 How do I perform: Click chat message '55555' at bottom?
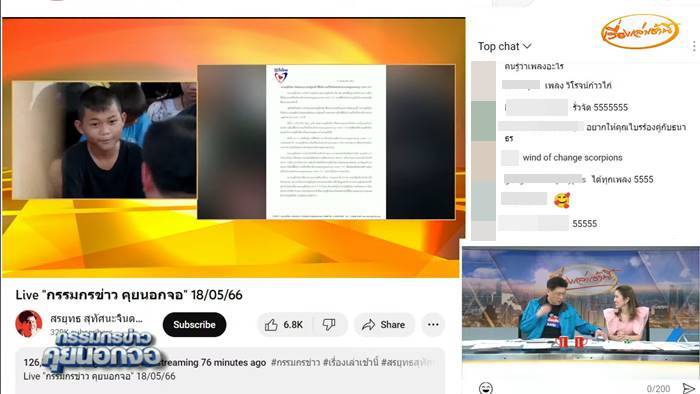click(584, 224)
